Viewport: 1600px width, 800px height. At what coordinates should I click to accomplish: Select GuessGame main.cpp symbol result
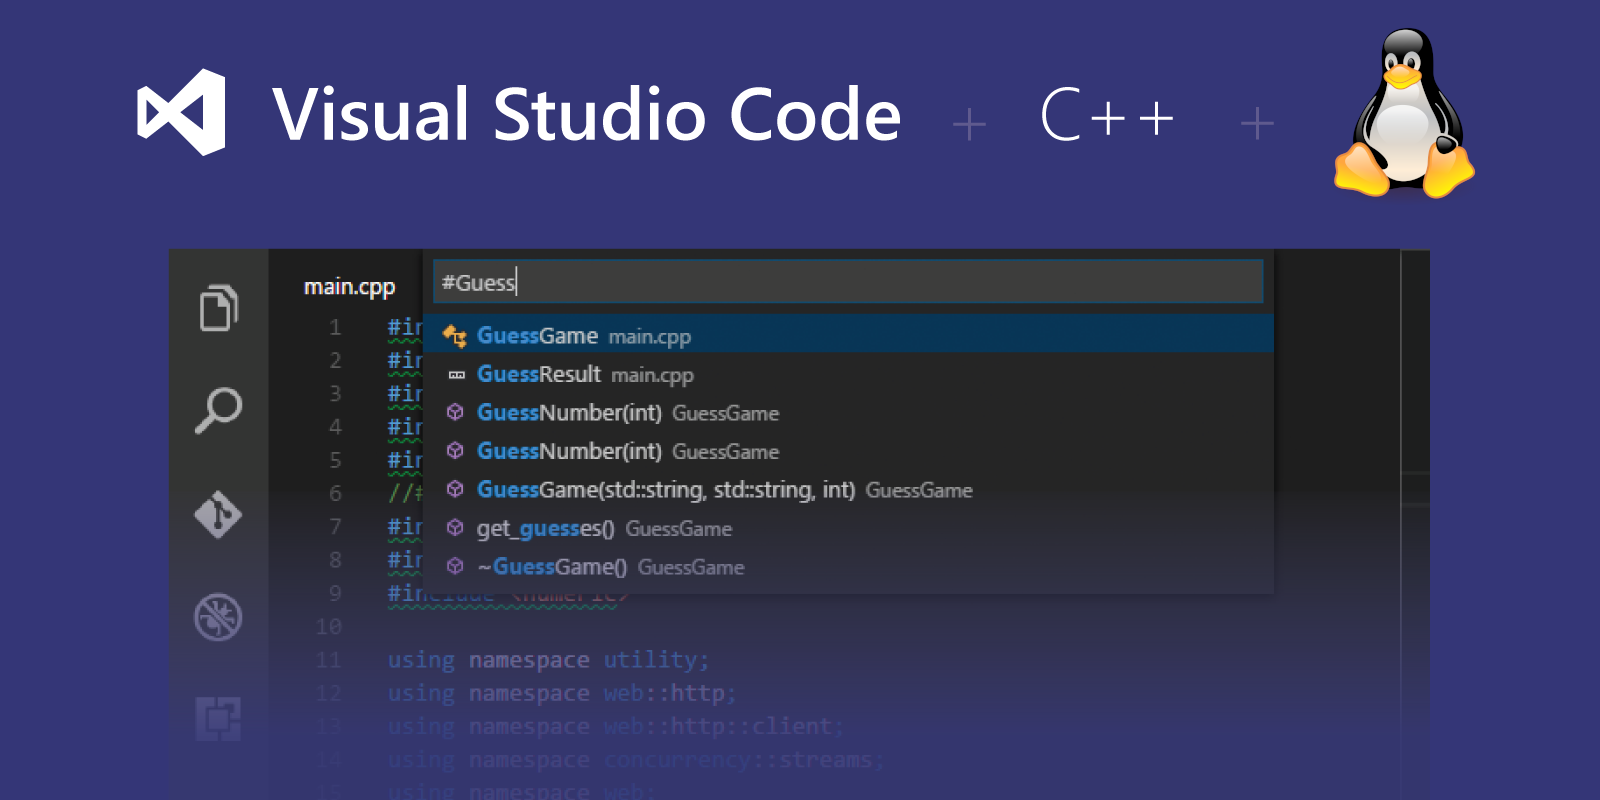(x=848, y=335)
